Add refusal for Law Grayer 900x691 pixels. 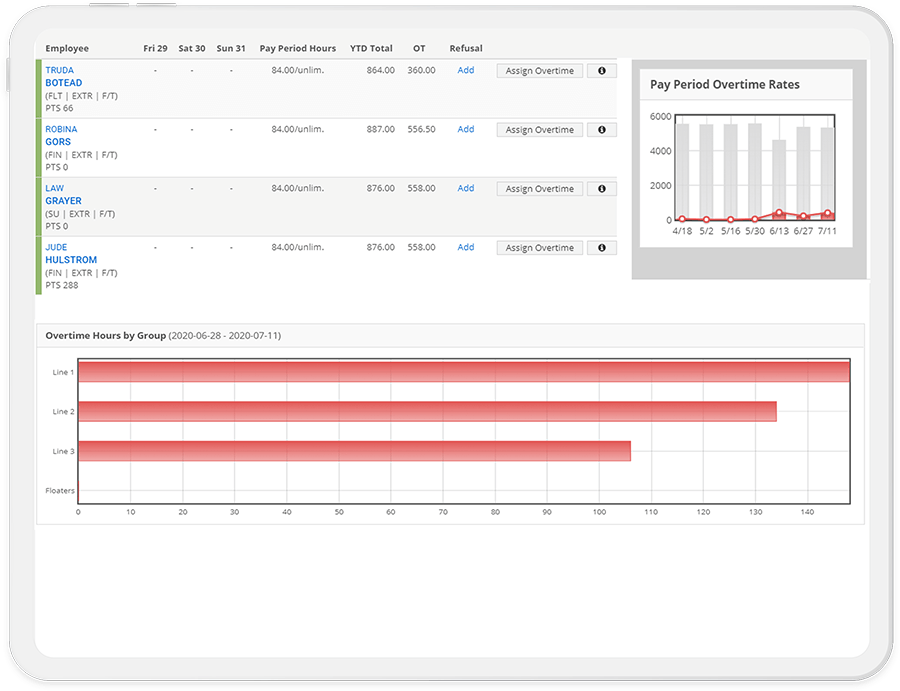pyautogui.click(x=465, y=188)
